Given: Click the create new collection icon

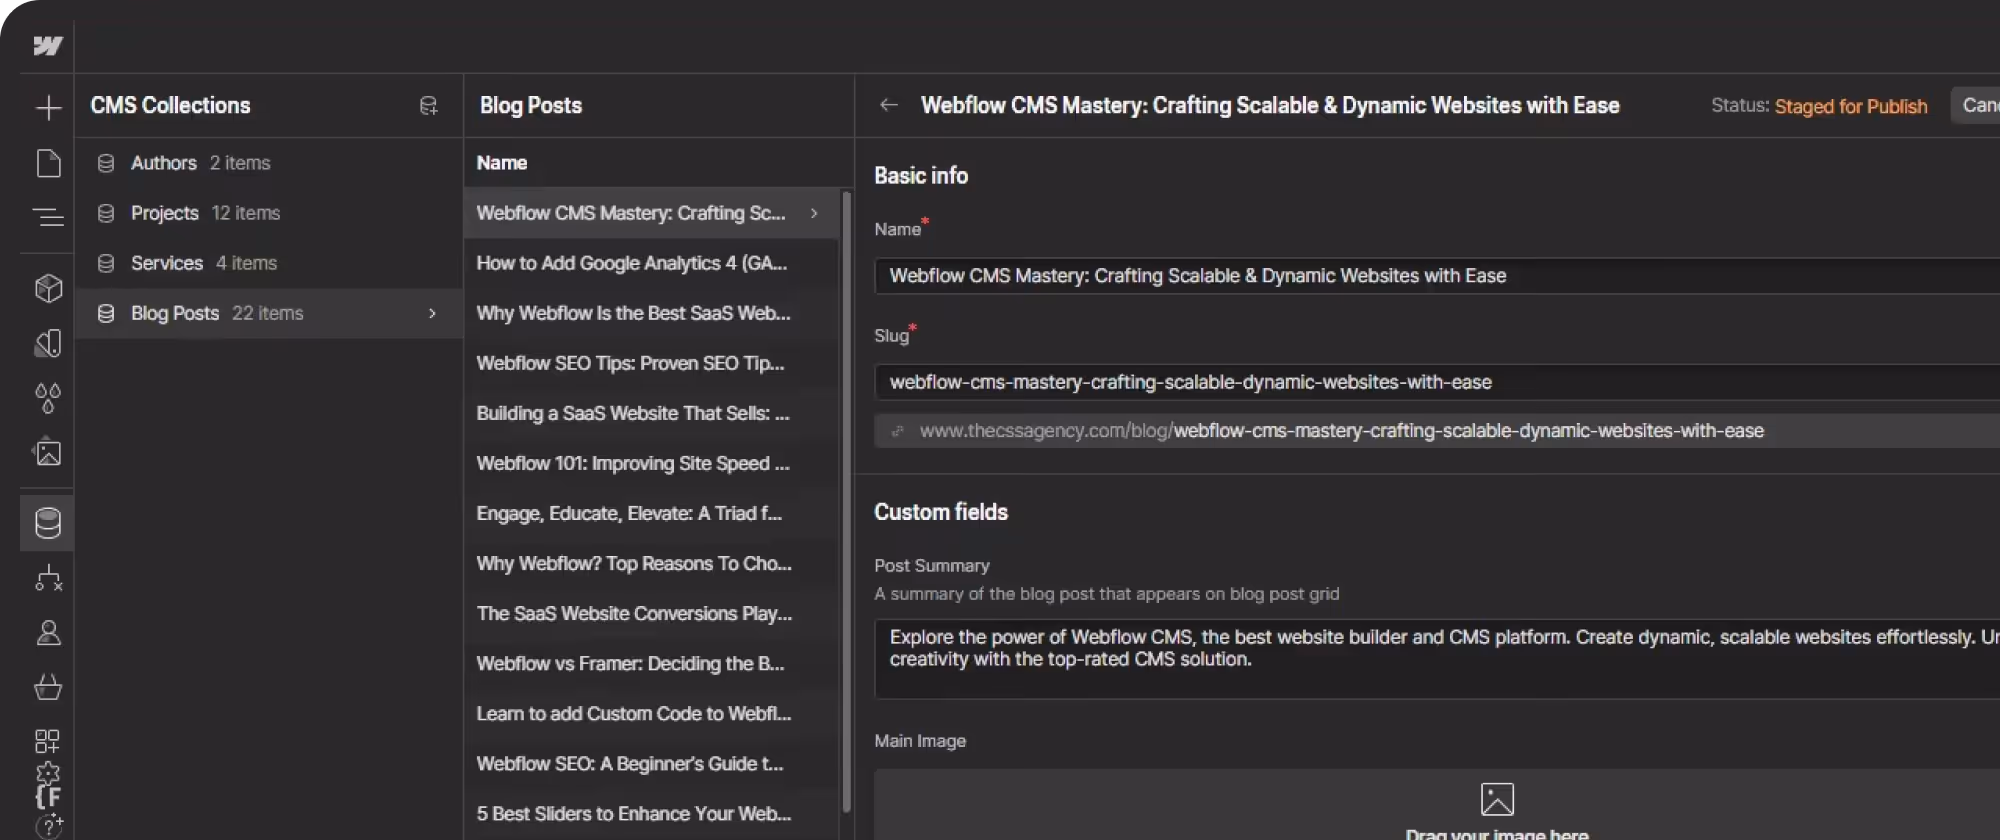Looking at the screenshot, I should [428, 106].
